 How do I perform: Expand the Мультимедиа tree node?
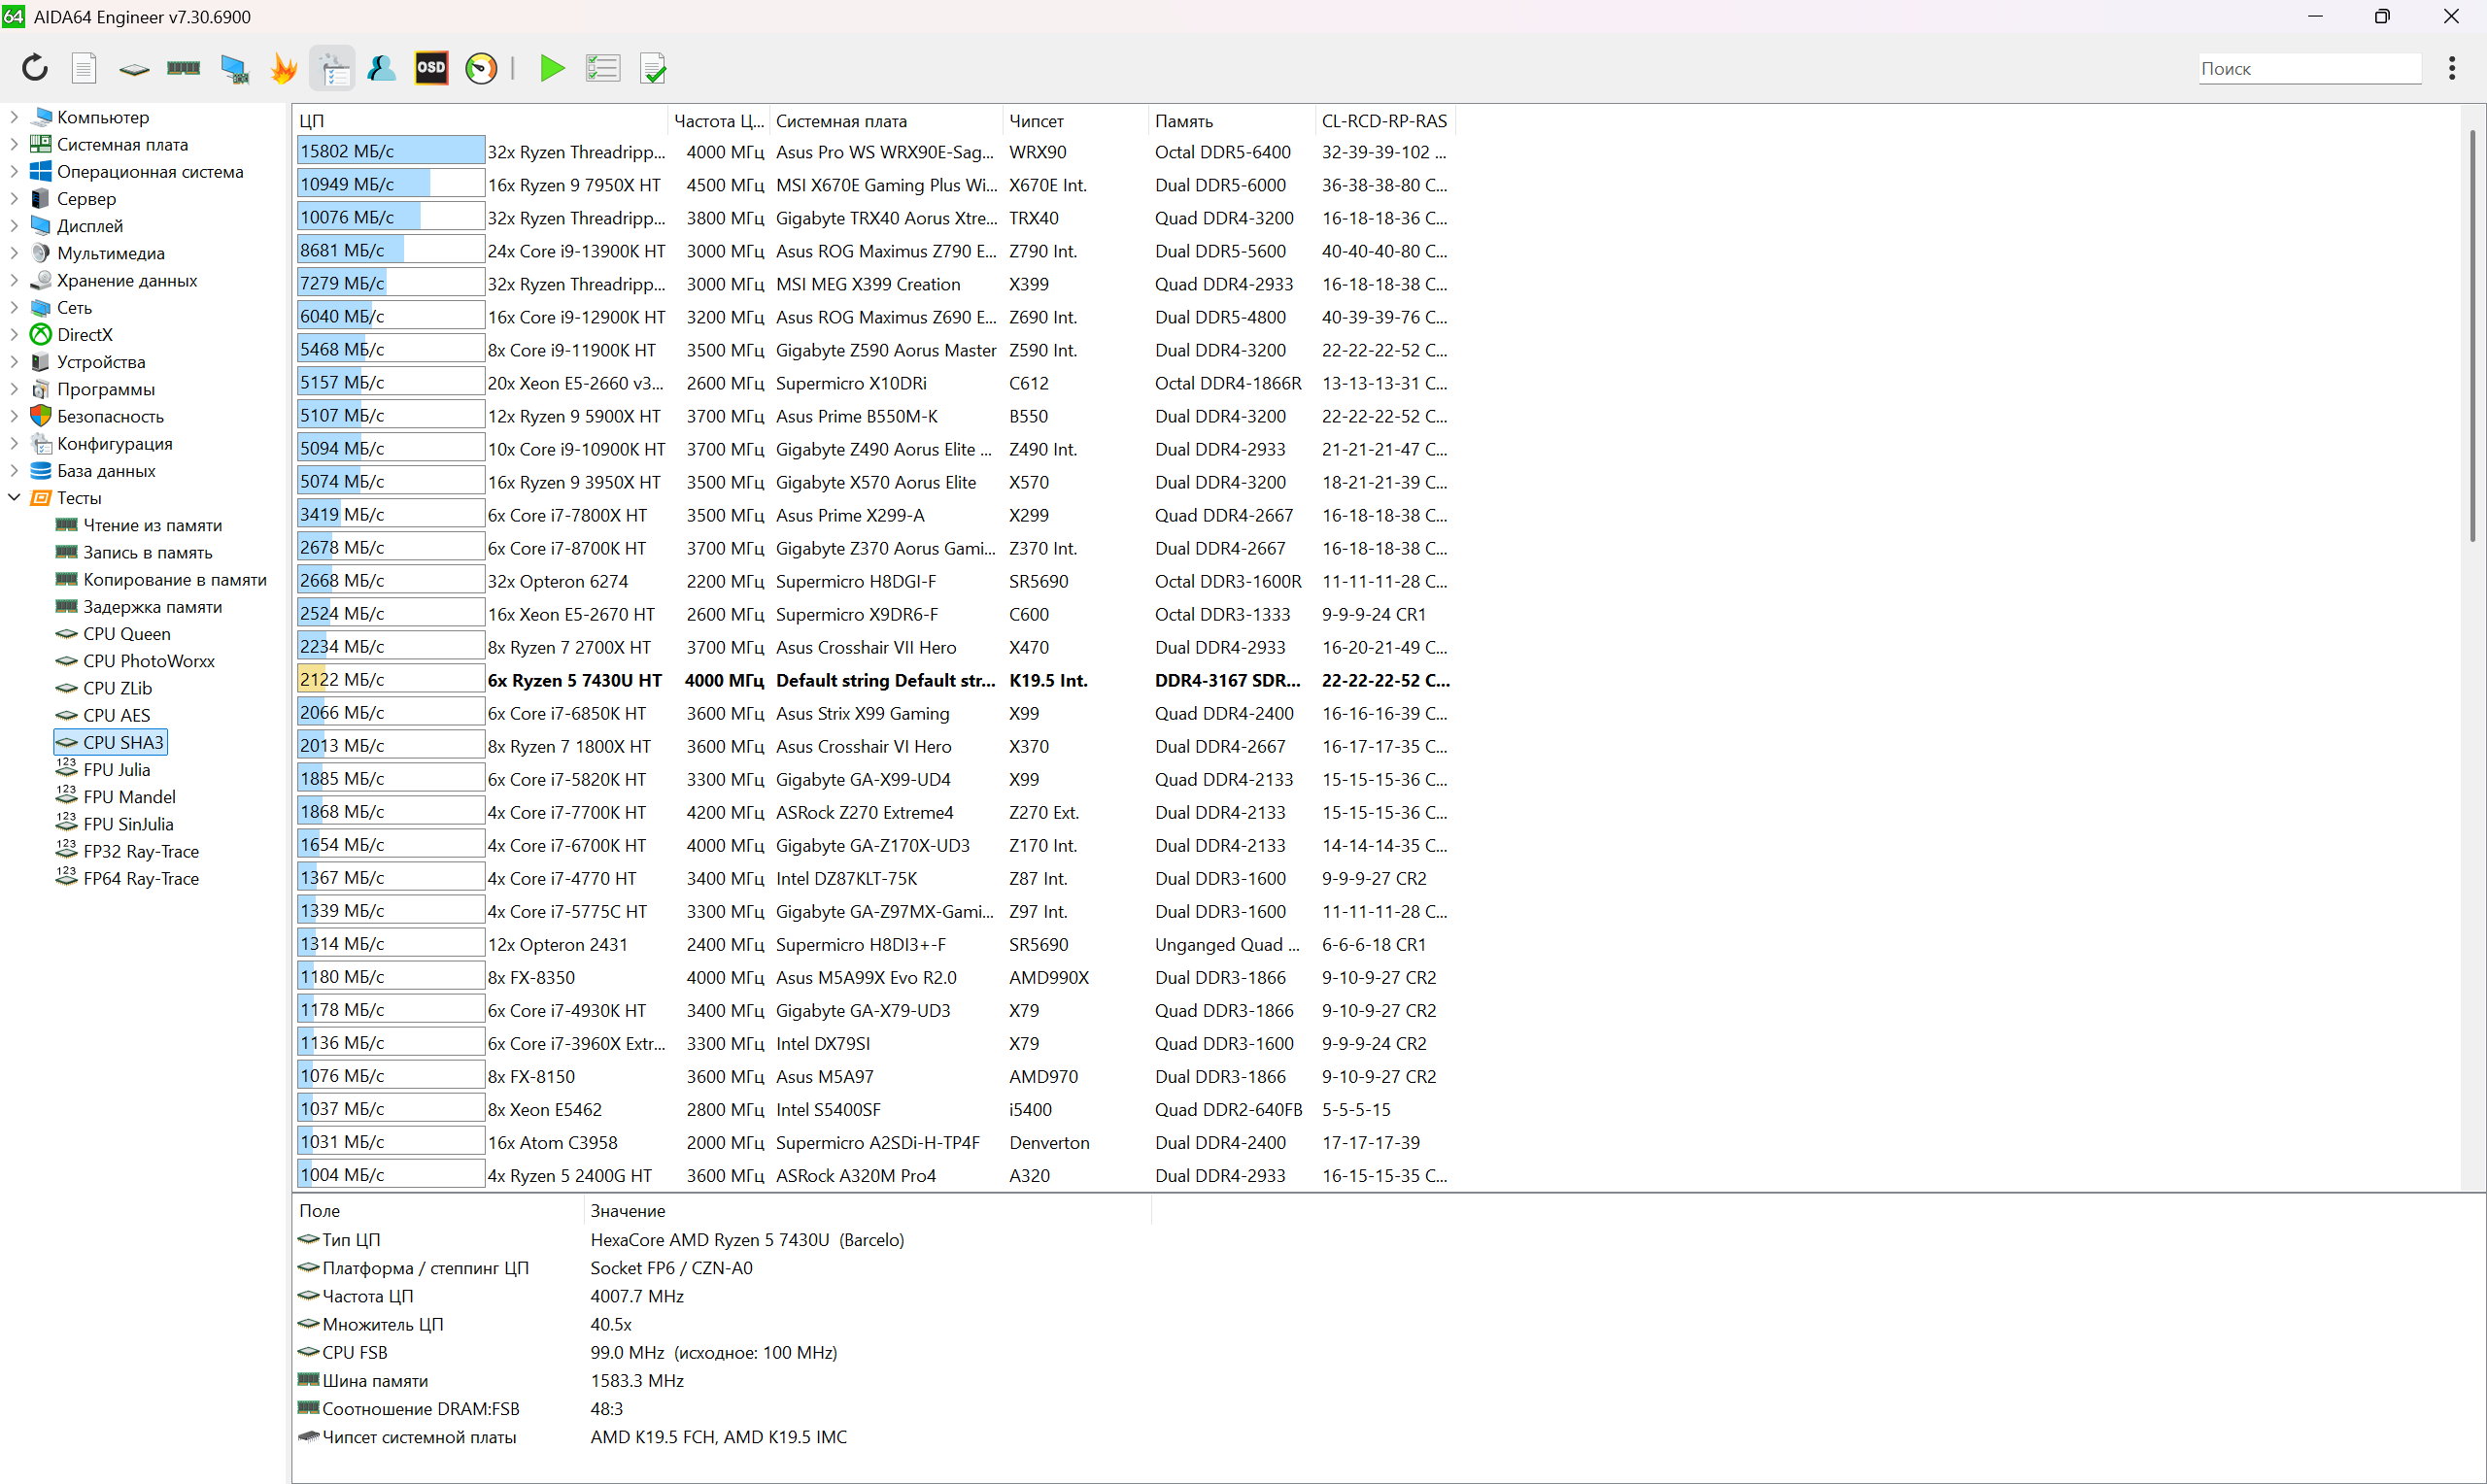point(14,252)
